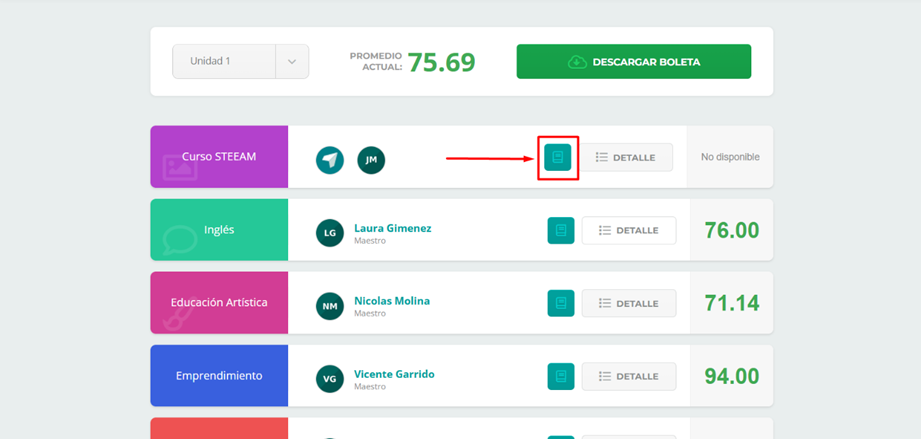The height and width of the screenshot is (439, 921).
Task: Click the NM avatar of Nicolas Molina
Action: [330, 306]
